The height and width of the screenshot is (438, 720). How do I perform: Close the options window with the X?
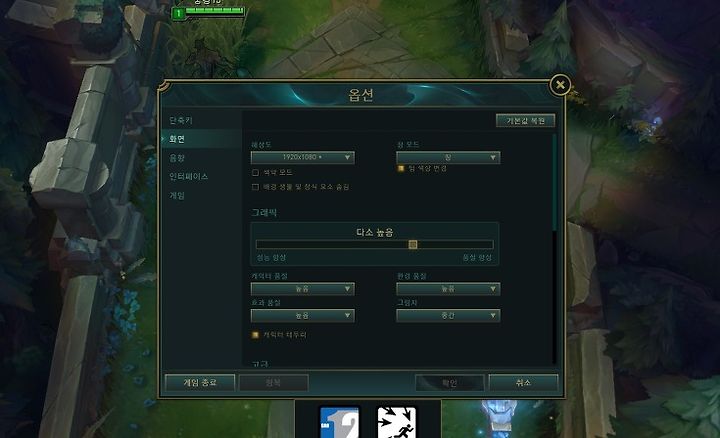(560, 85)
